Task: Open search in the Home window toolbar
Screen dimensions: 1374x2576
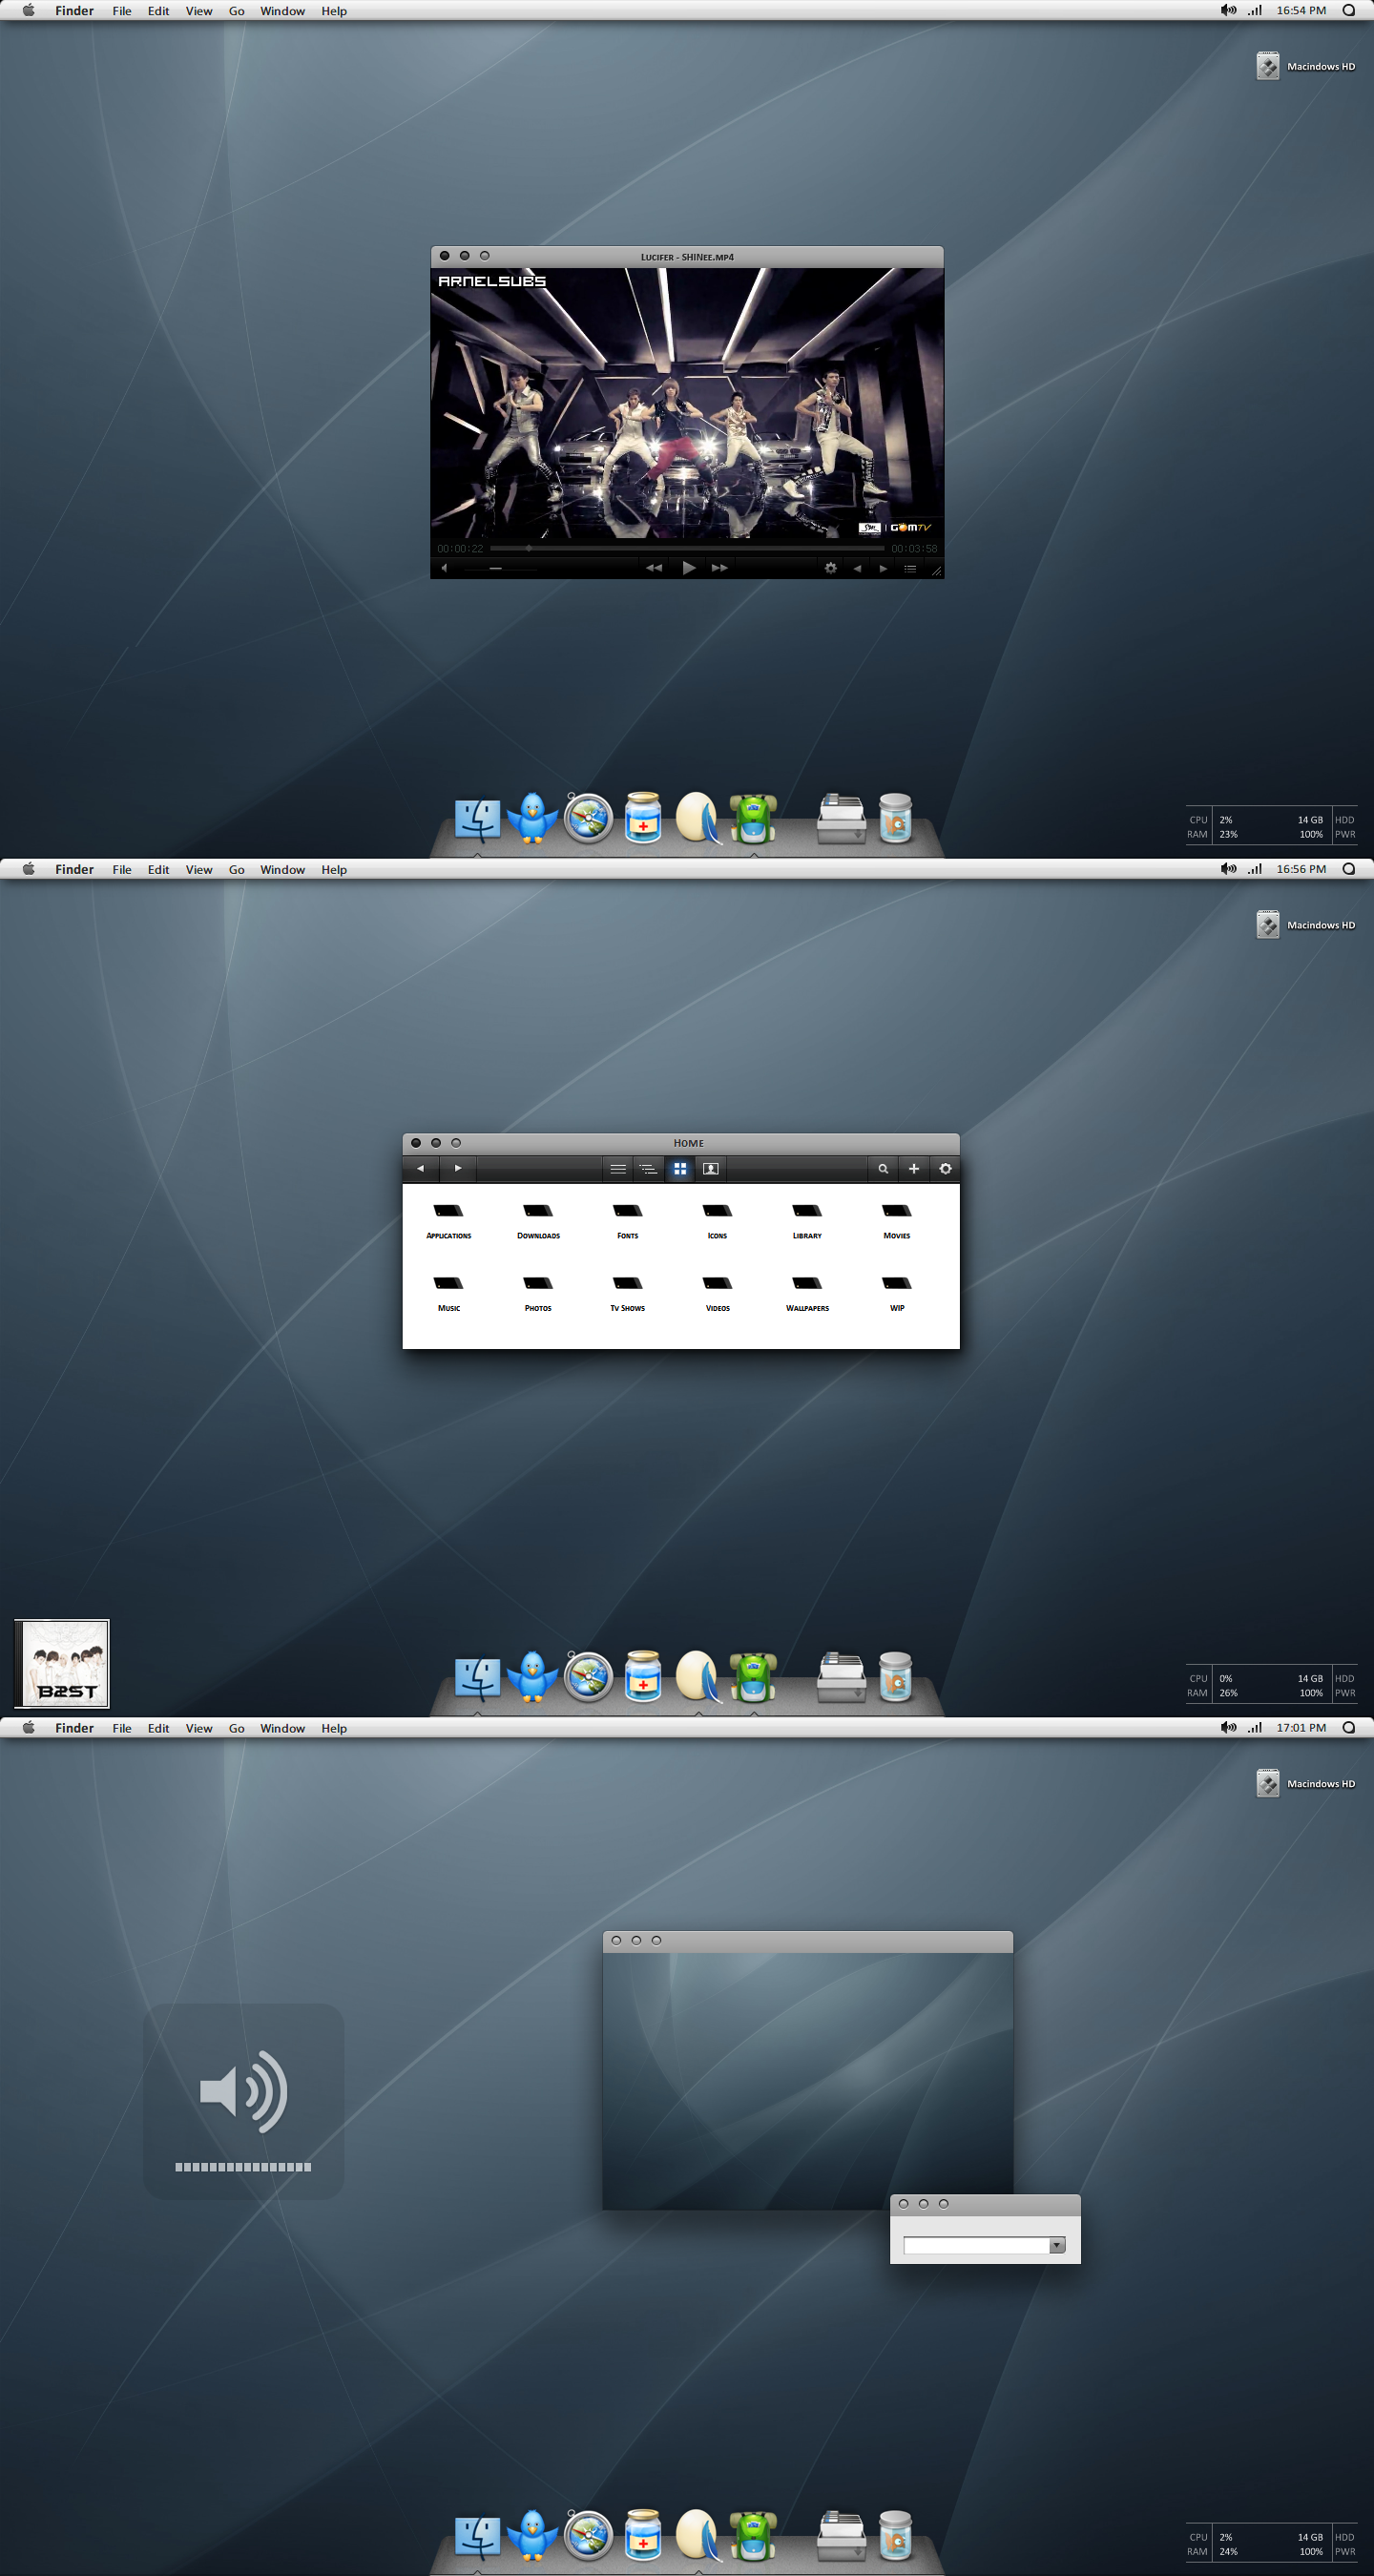Action: [883, 1168]
